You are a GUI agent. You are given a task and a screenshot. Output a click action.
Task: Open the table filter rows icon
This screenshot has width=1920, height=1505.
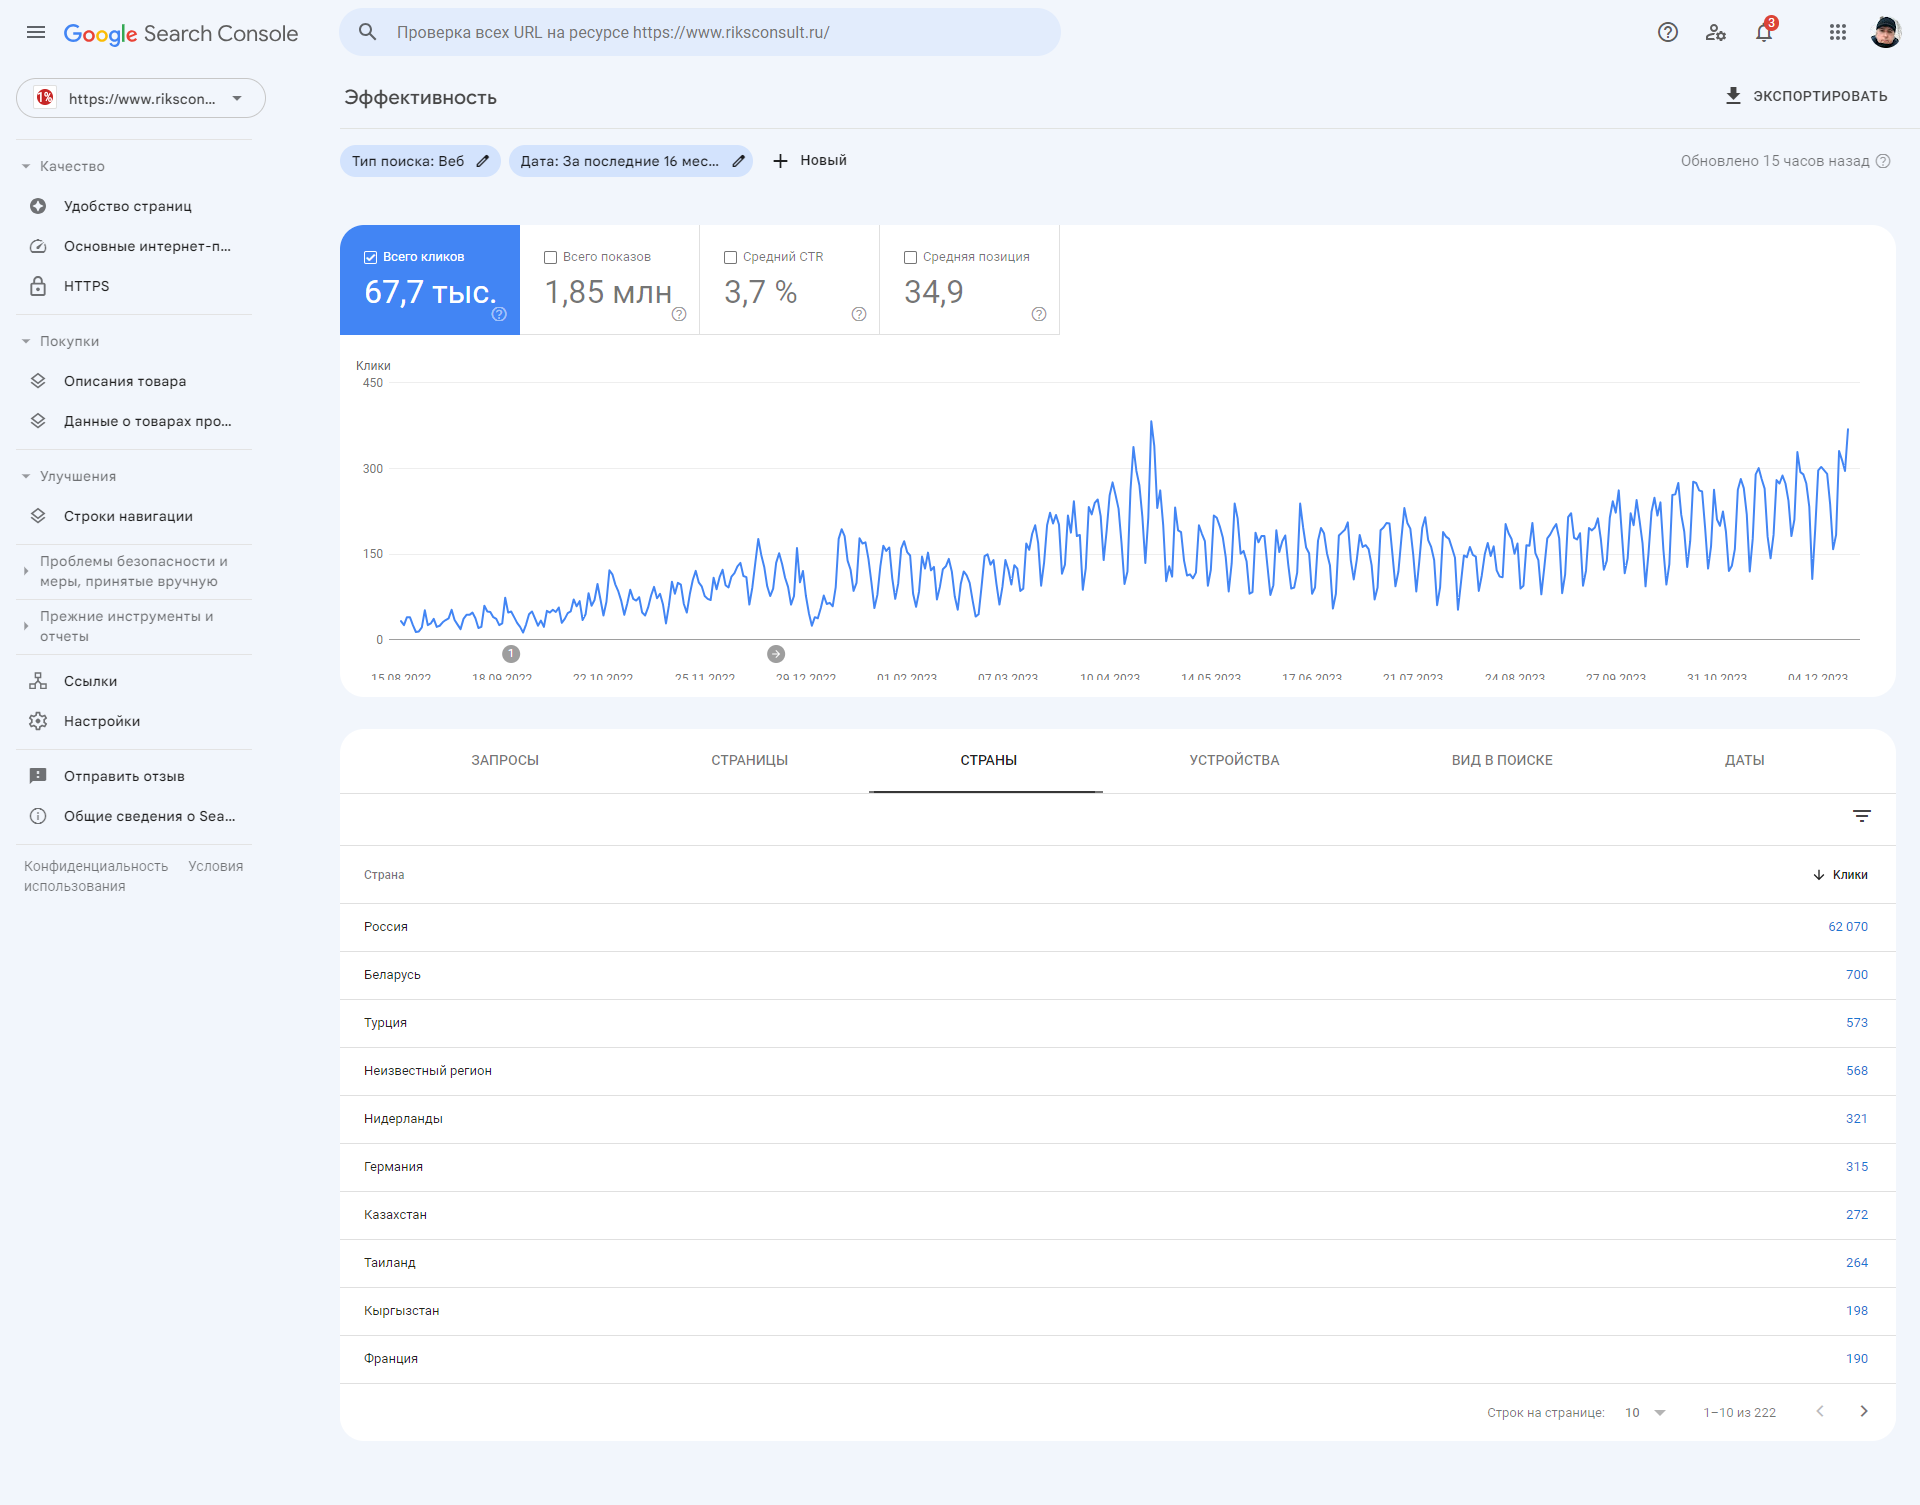tap(1861, 816)
